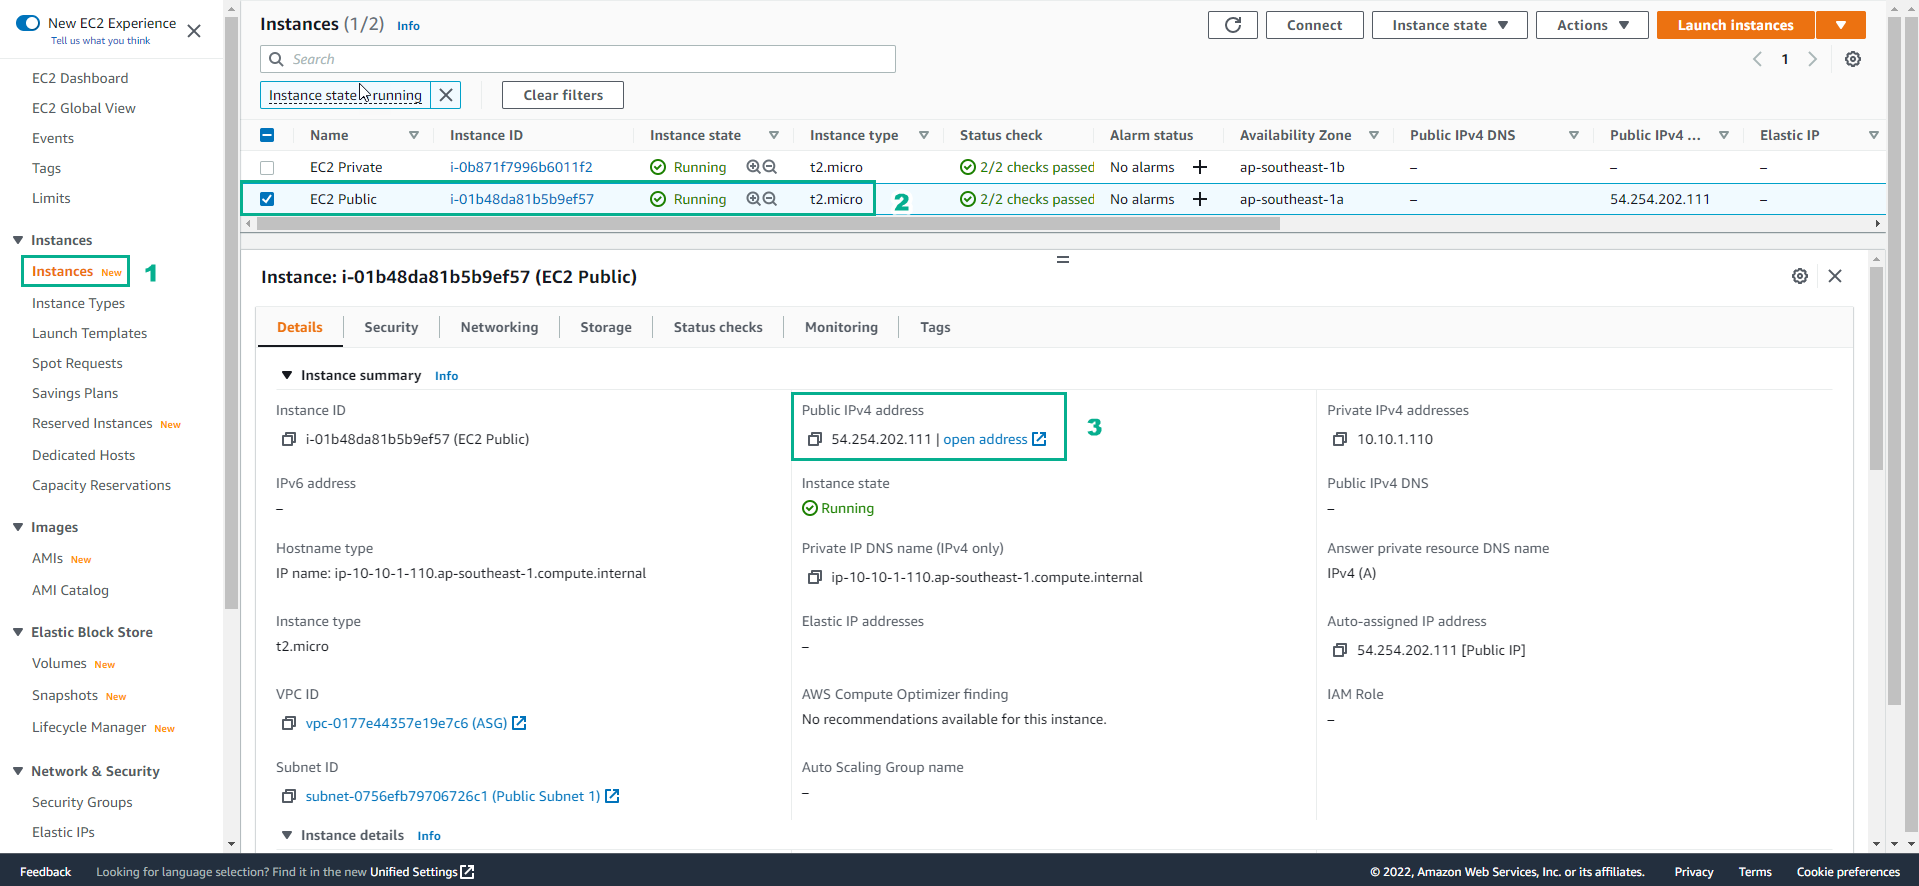Click the table horizontal scrollbar

click(768, 224)
